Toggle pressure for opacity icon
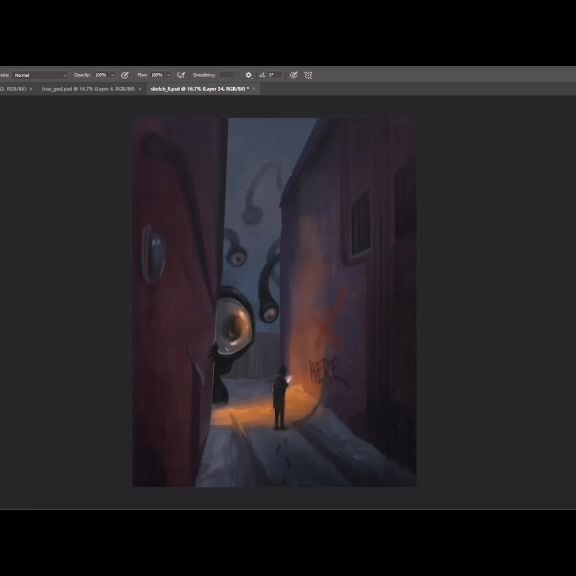The width and height of the screenshot is (576, 576). pos(125,75)
